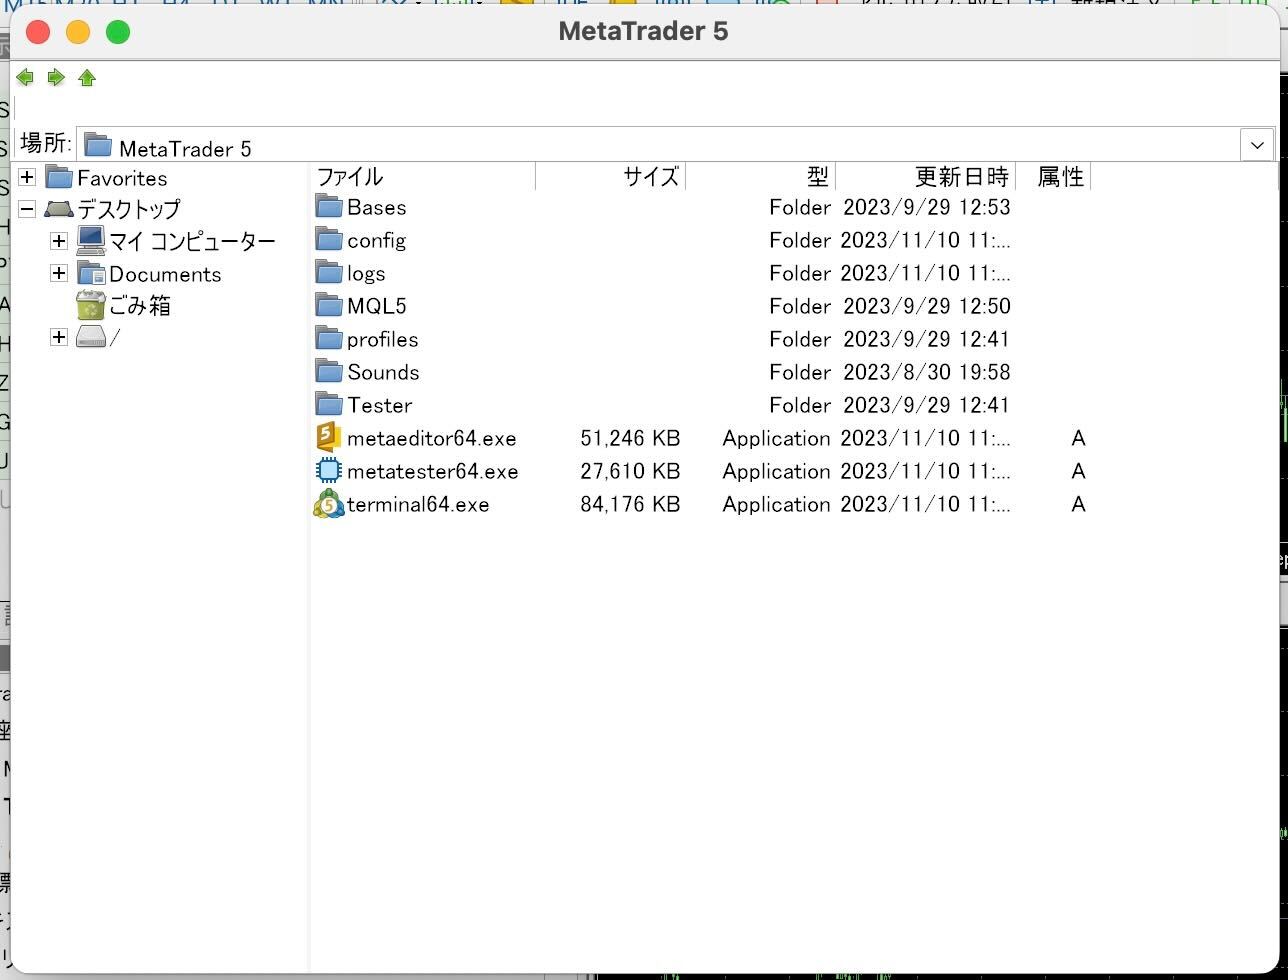Click the logs folder icon
This screenshot has width=1288, height=980.
click(x=329, y=272)
